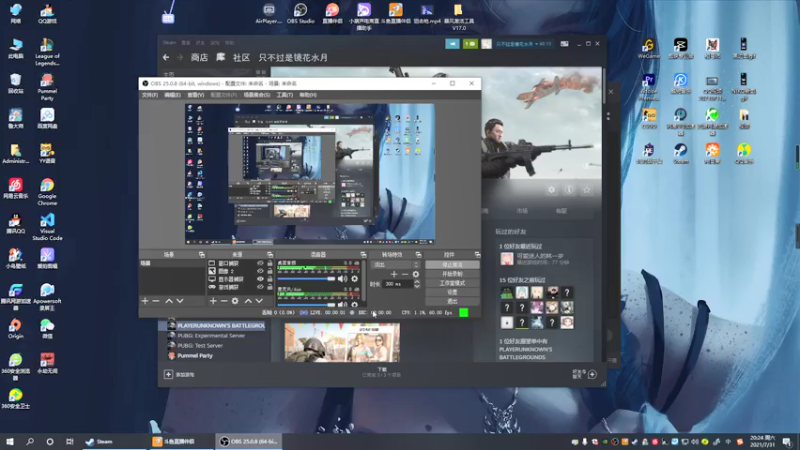
Task: Open Windows taskbar search icon
Action: tap(30, 441)
